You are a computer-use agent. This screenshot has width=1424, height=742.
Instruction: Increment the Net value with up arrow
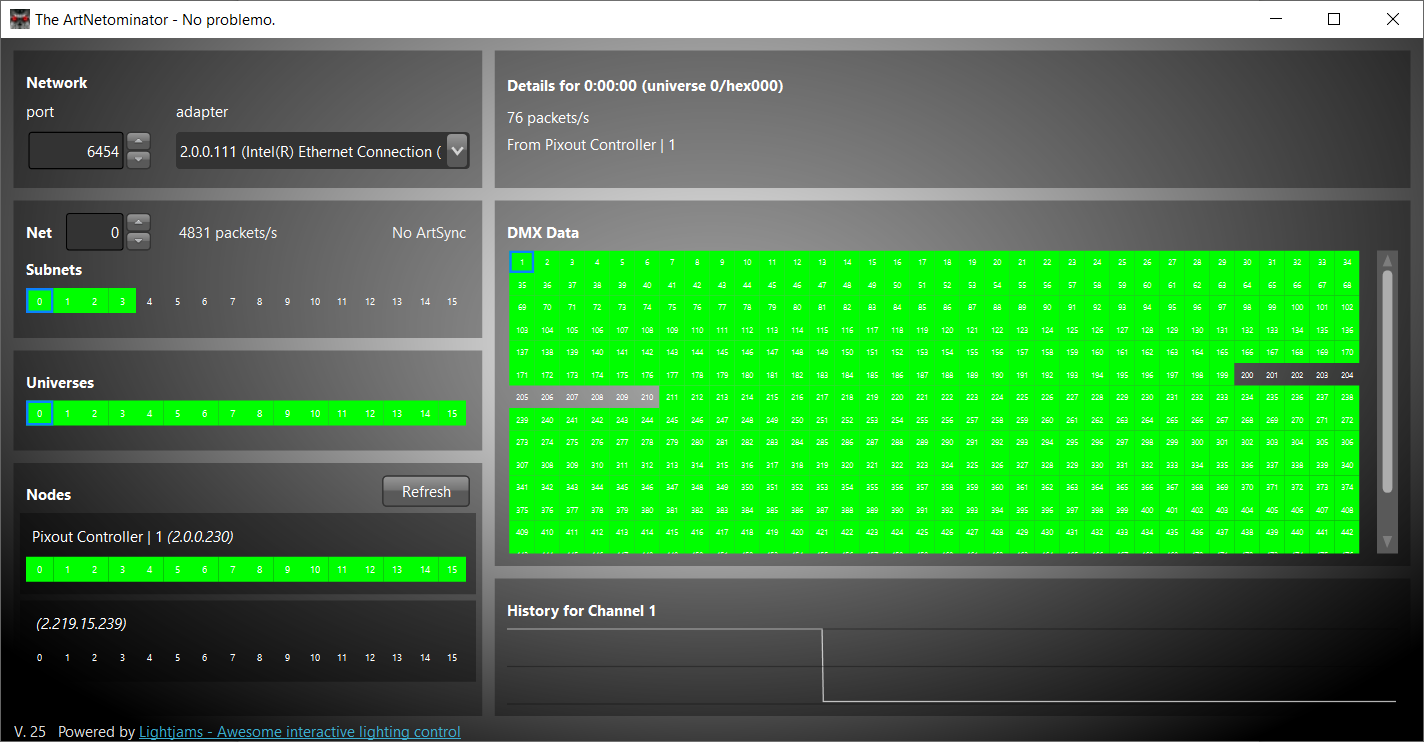point(140,223)
